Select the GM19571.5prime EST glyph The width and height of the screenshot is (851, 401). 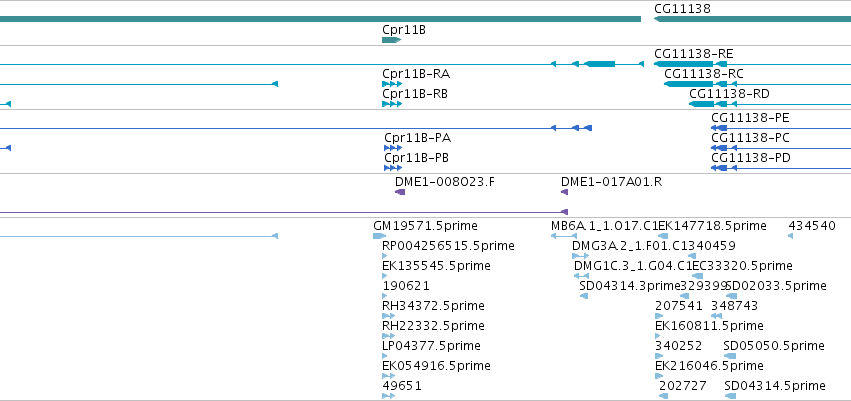tap(379, 235)
